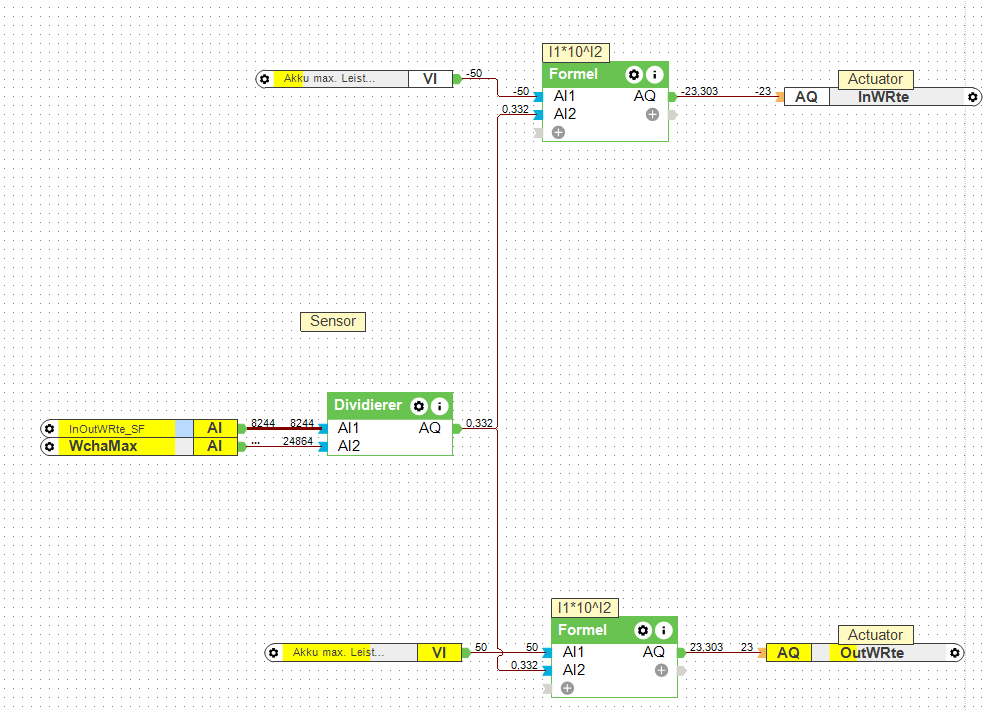Click gear of upper Akku max. Leist input
Viewport: 990px width, 711px height.
pyautogui.click(x=265, y=80)
